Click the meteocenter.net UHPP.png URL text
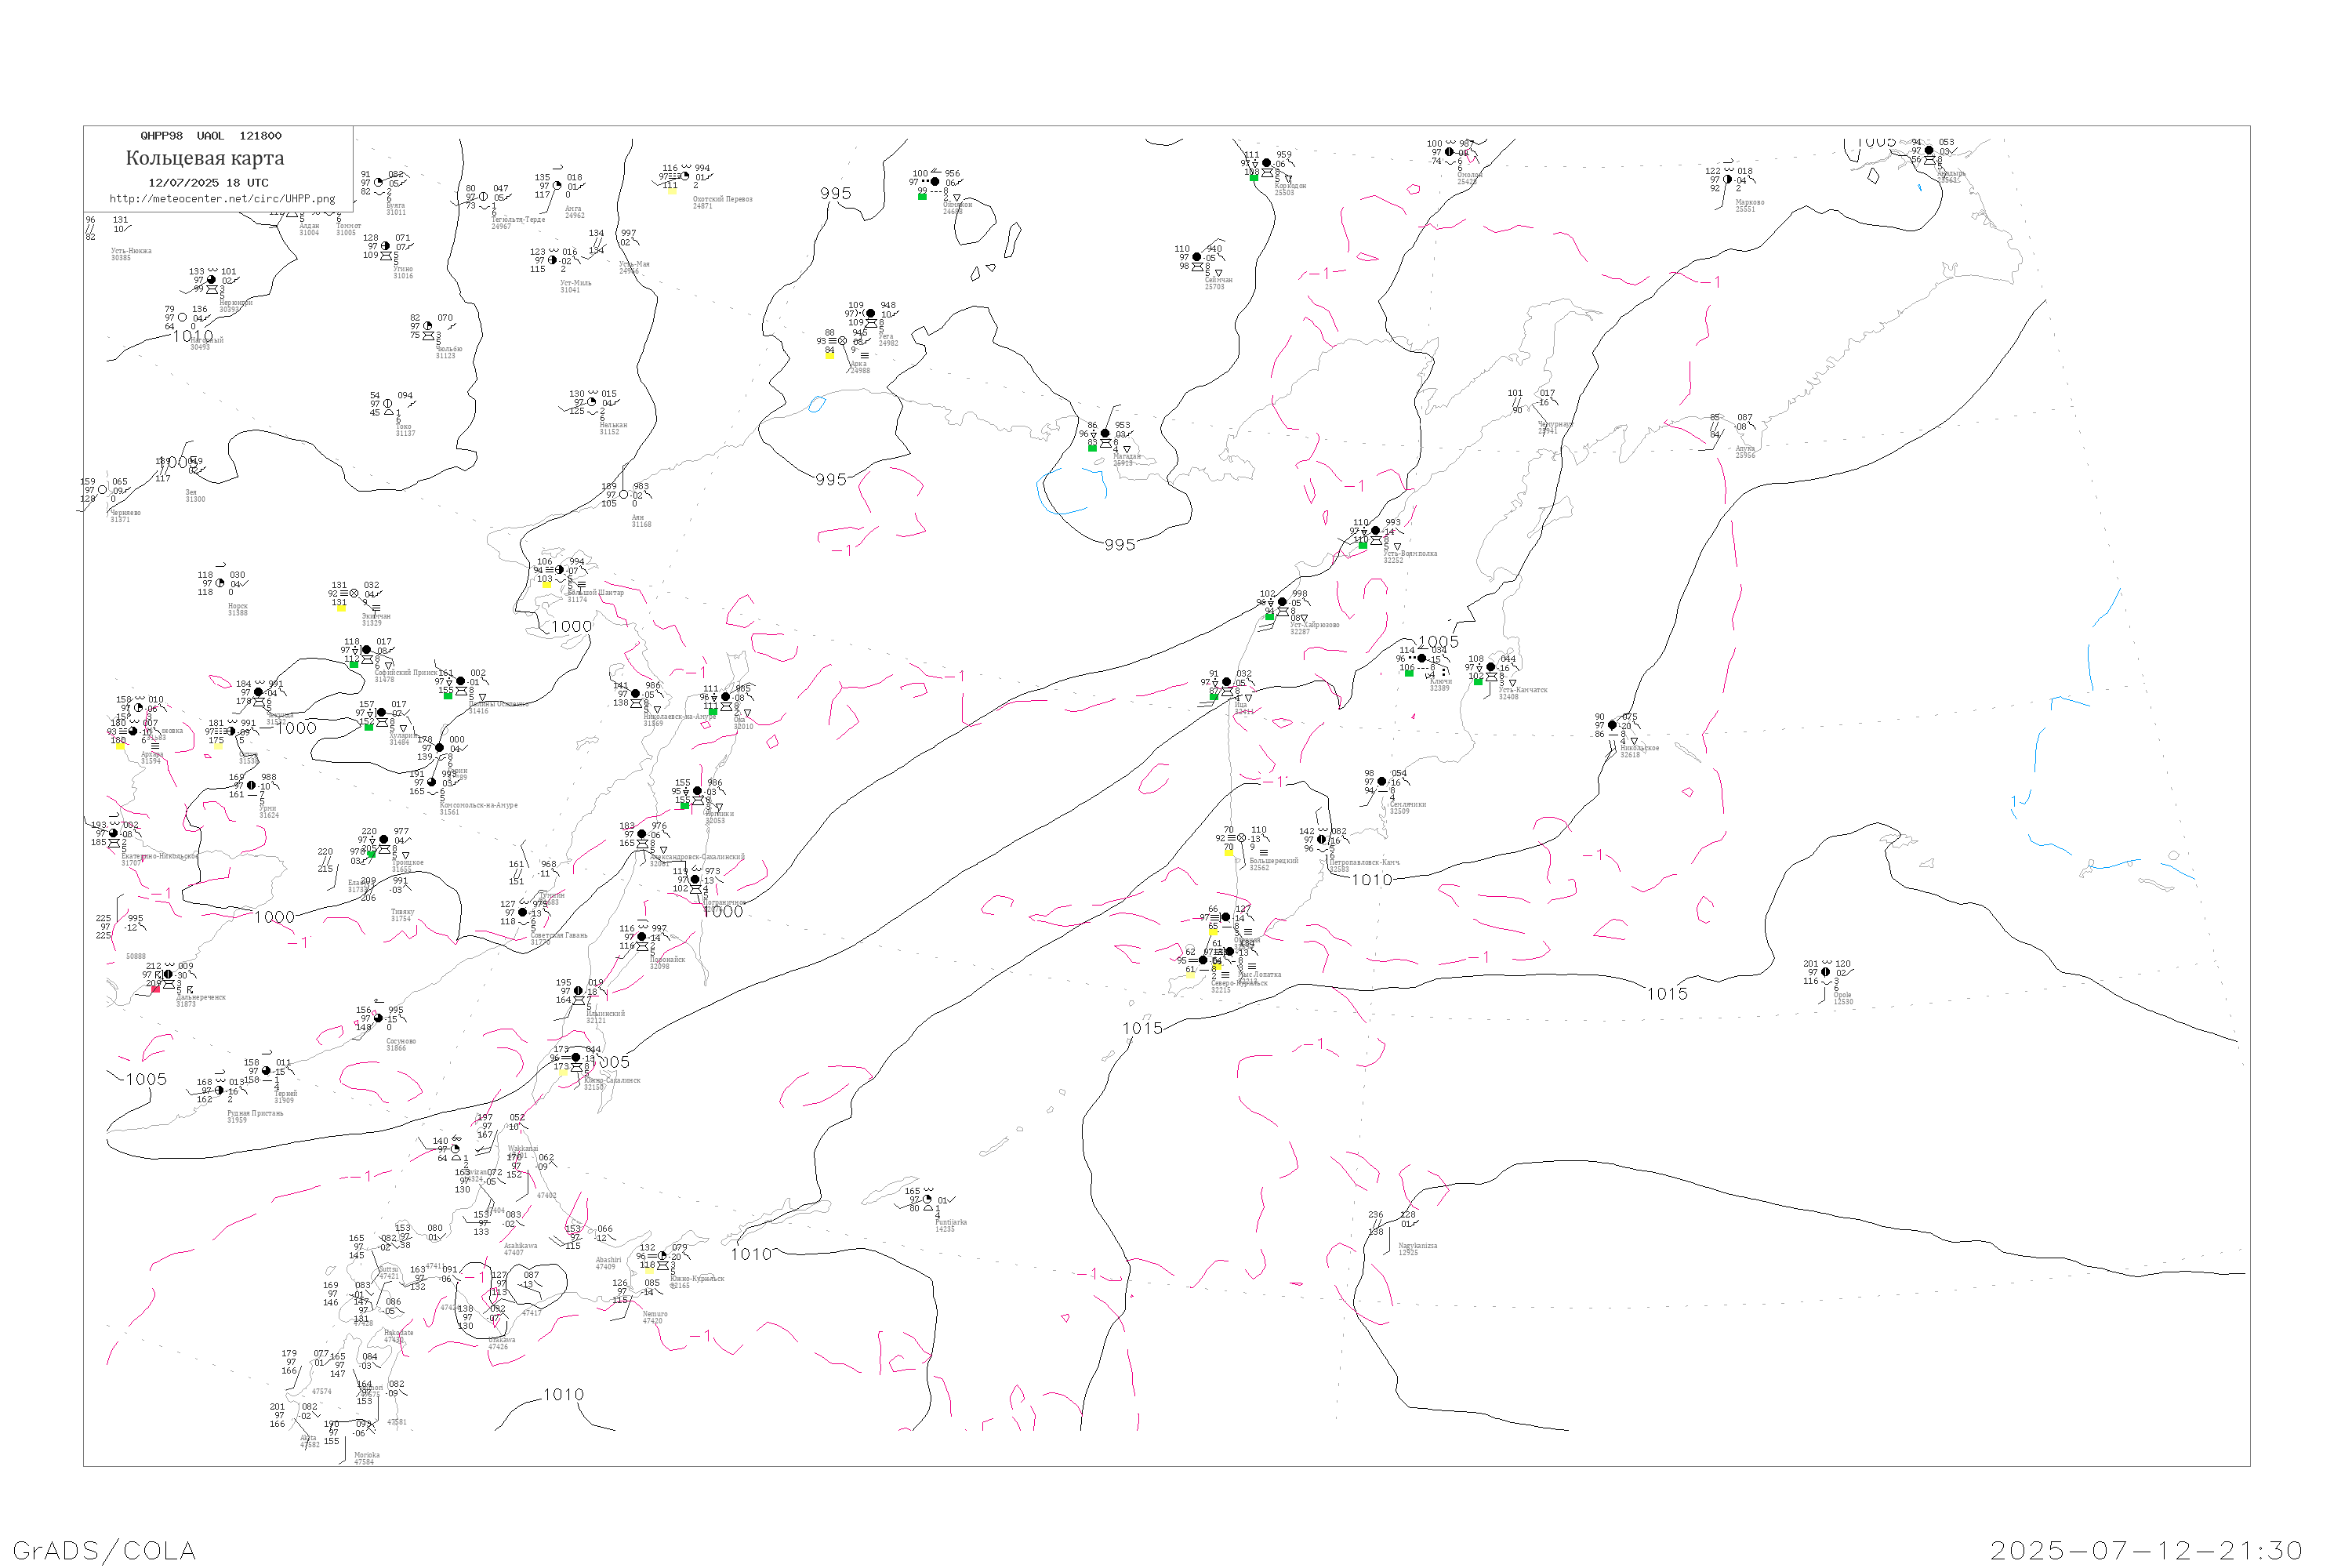The height and width of the screenshot is (1568, 2352). point(222,199)
